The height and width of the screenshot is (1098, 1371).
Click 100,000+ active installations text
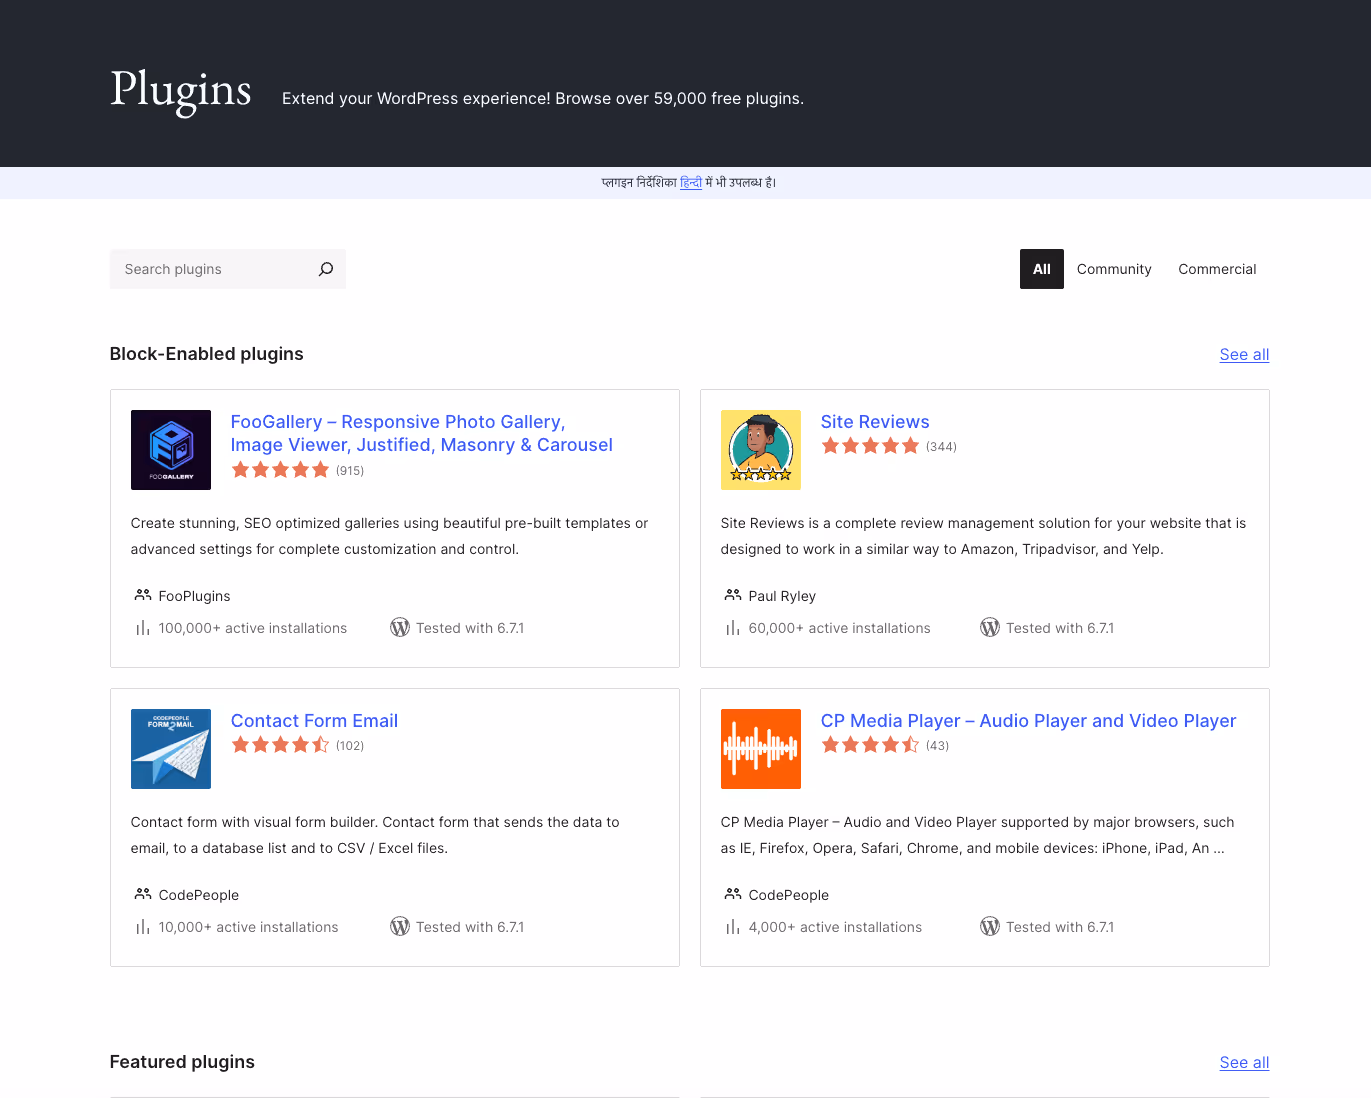(x=253, y=628)
